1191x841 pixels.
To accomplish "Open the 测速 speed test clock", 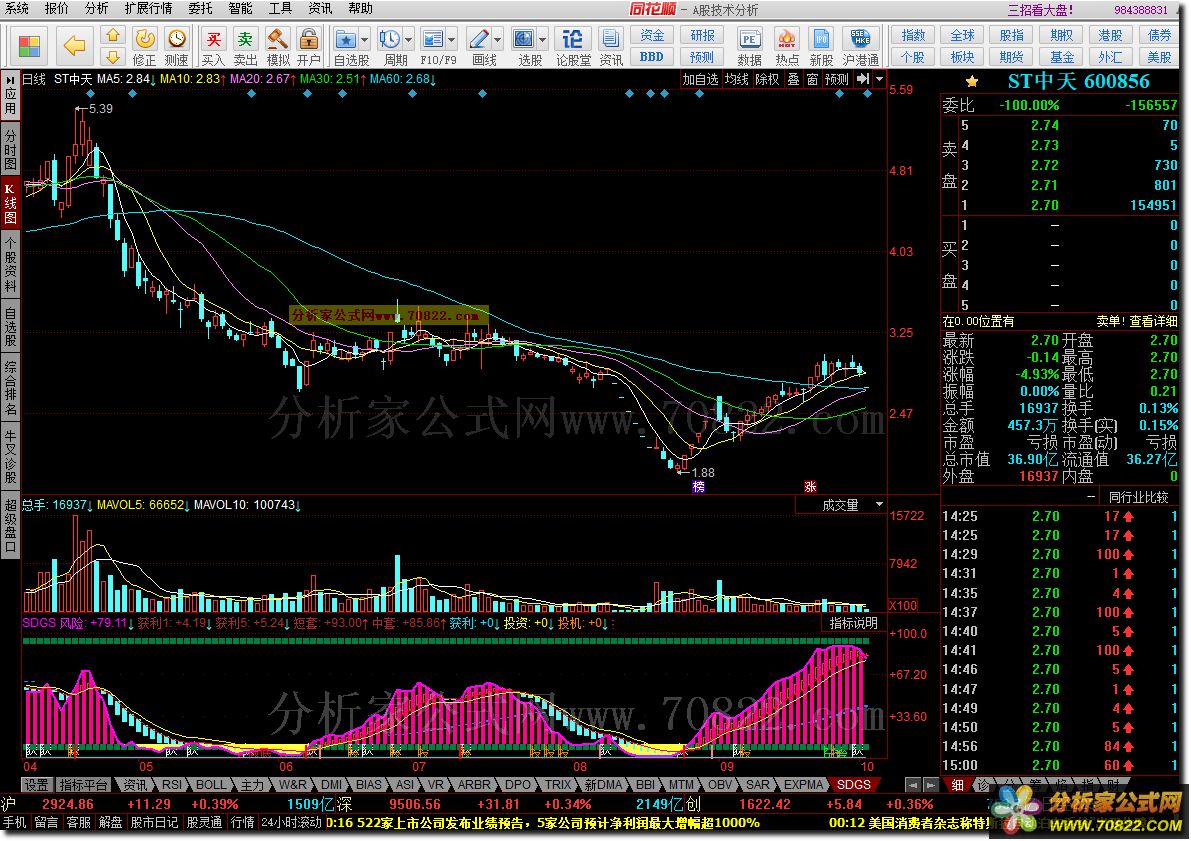I will pyautogui.click(x=177, y=46).
